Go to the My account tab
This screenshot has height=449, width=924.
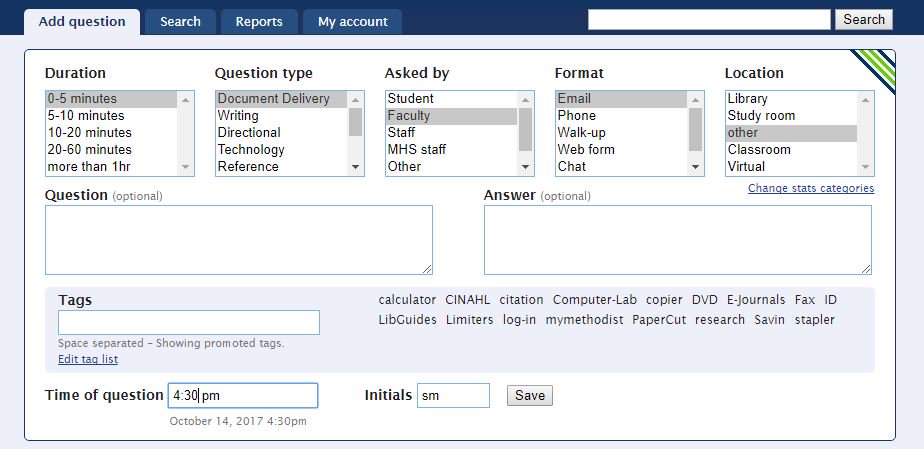coord(352,22)
